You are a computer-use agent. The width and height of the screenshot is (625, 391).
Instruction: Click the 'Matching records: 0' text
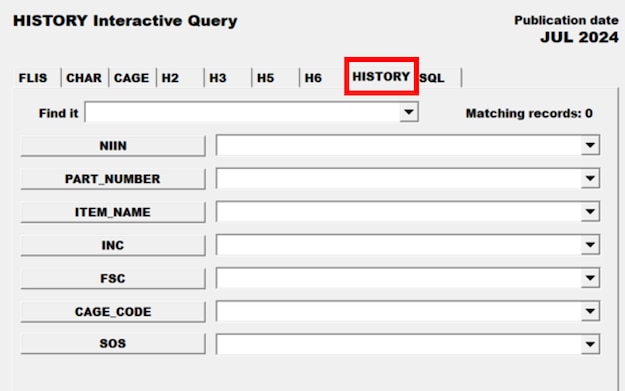coord(529,113)
